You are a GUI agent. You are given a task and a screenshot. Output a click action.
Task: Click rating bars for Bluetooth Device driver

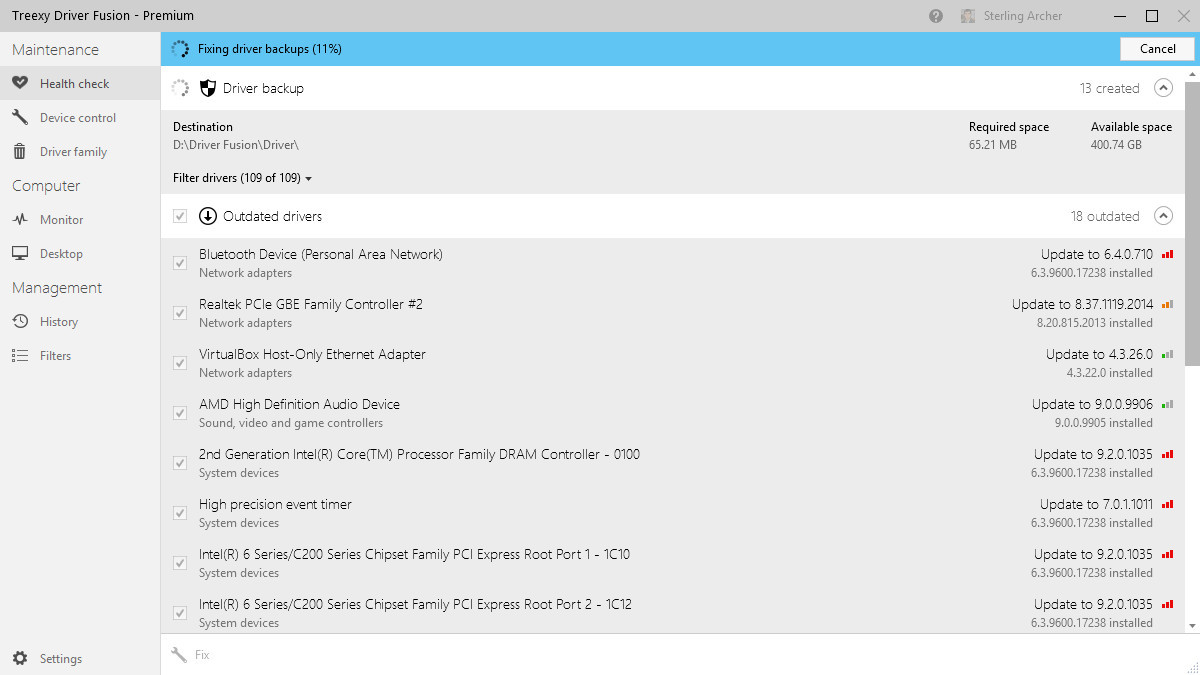tap(1168, 254)
